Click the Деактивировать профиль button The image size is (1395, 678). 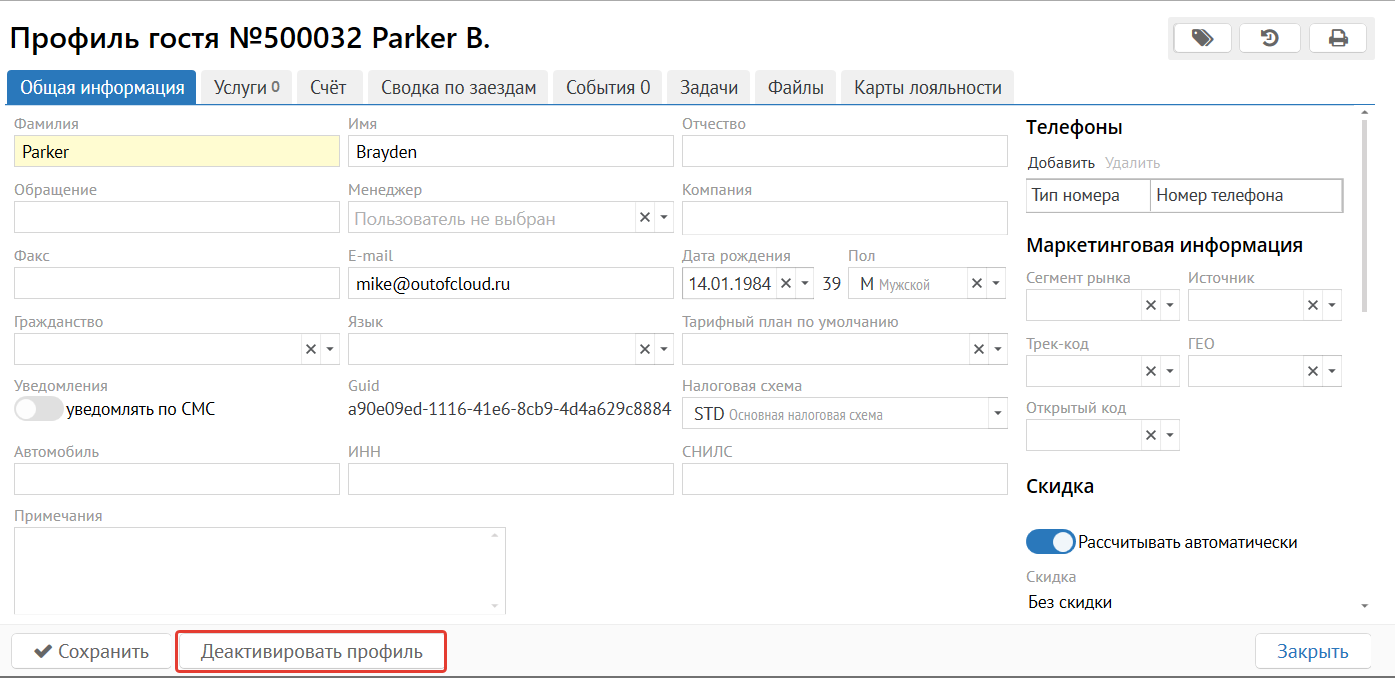[311, 652]
